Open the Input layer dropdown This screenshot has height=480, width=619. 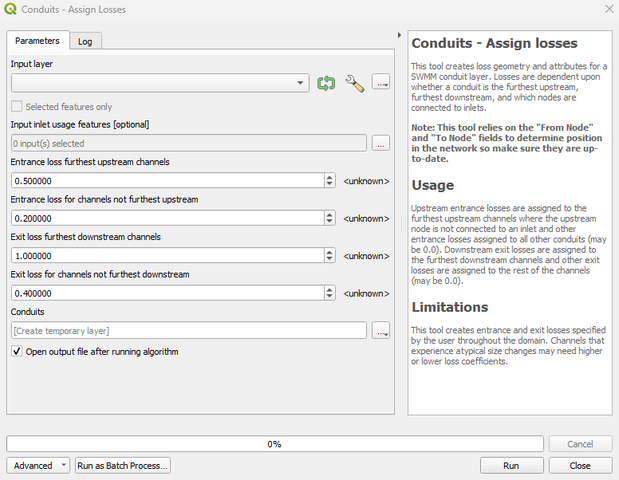[300, 83]
